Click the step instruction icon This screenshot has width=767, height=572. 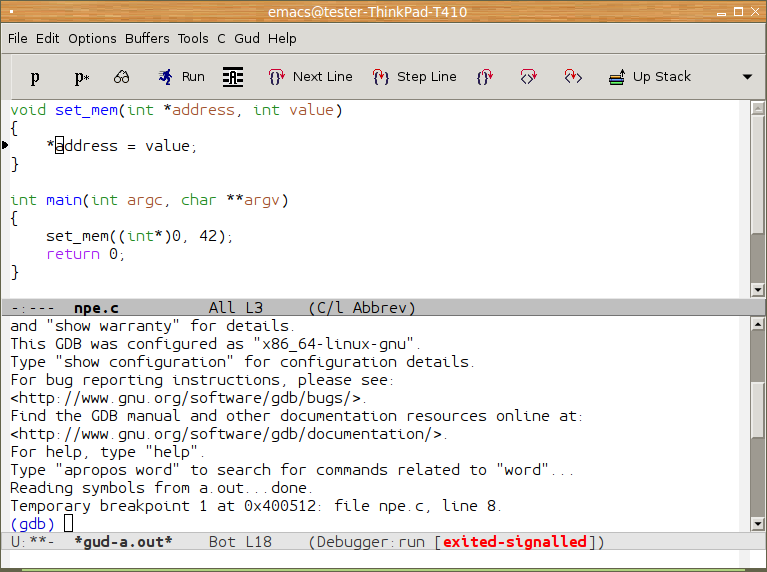pyautogui.click(x=573, y=77)
